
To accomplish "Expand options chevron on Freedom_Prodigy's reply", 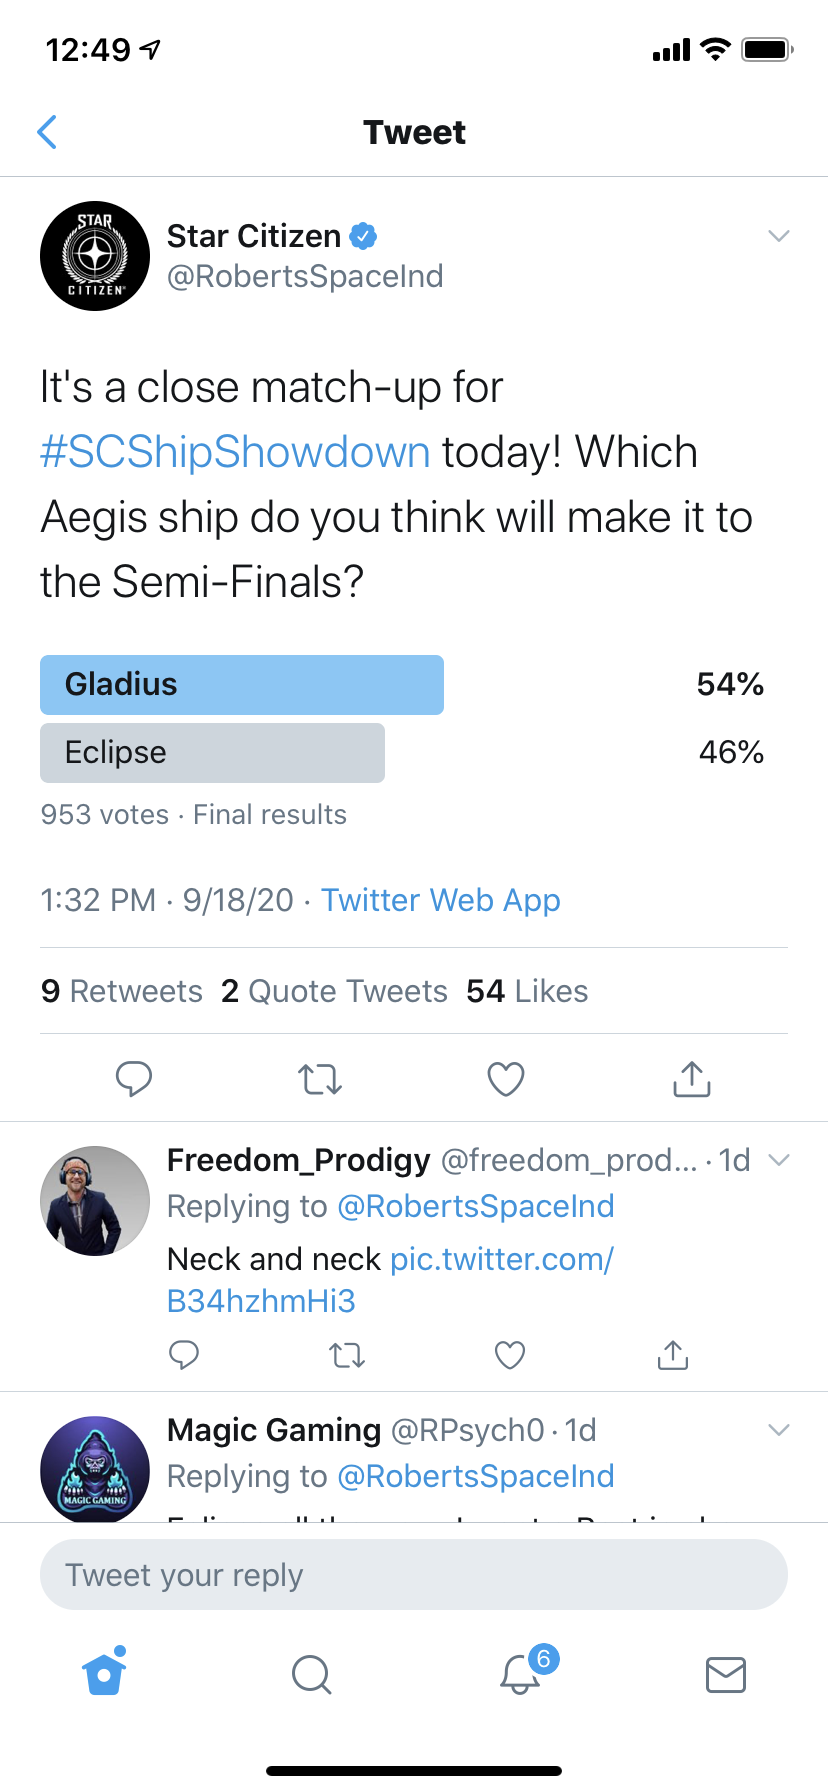I will pyautogui.click(x=779, y=1160).
